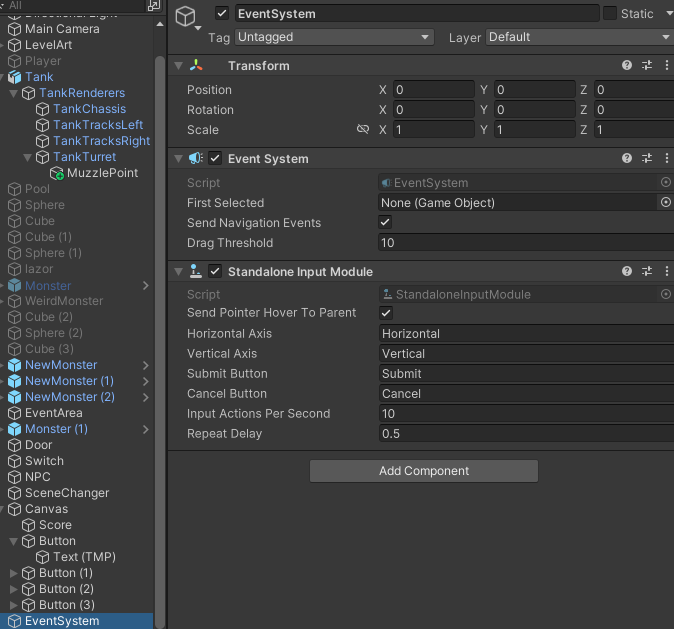Viewport: 674px width, 629px height.
Task: Open Standalone Input Module three-dot menu
Action: [x=667, y=271]
